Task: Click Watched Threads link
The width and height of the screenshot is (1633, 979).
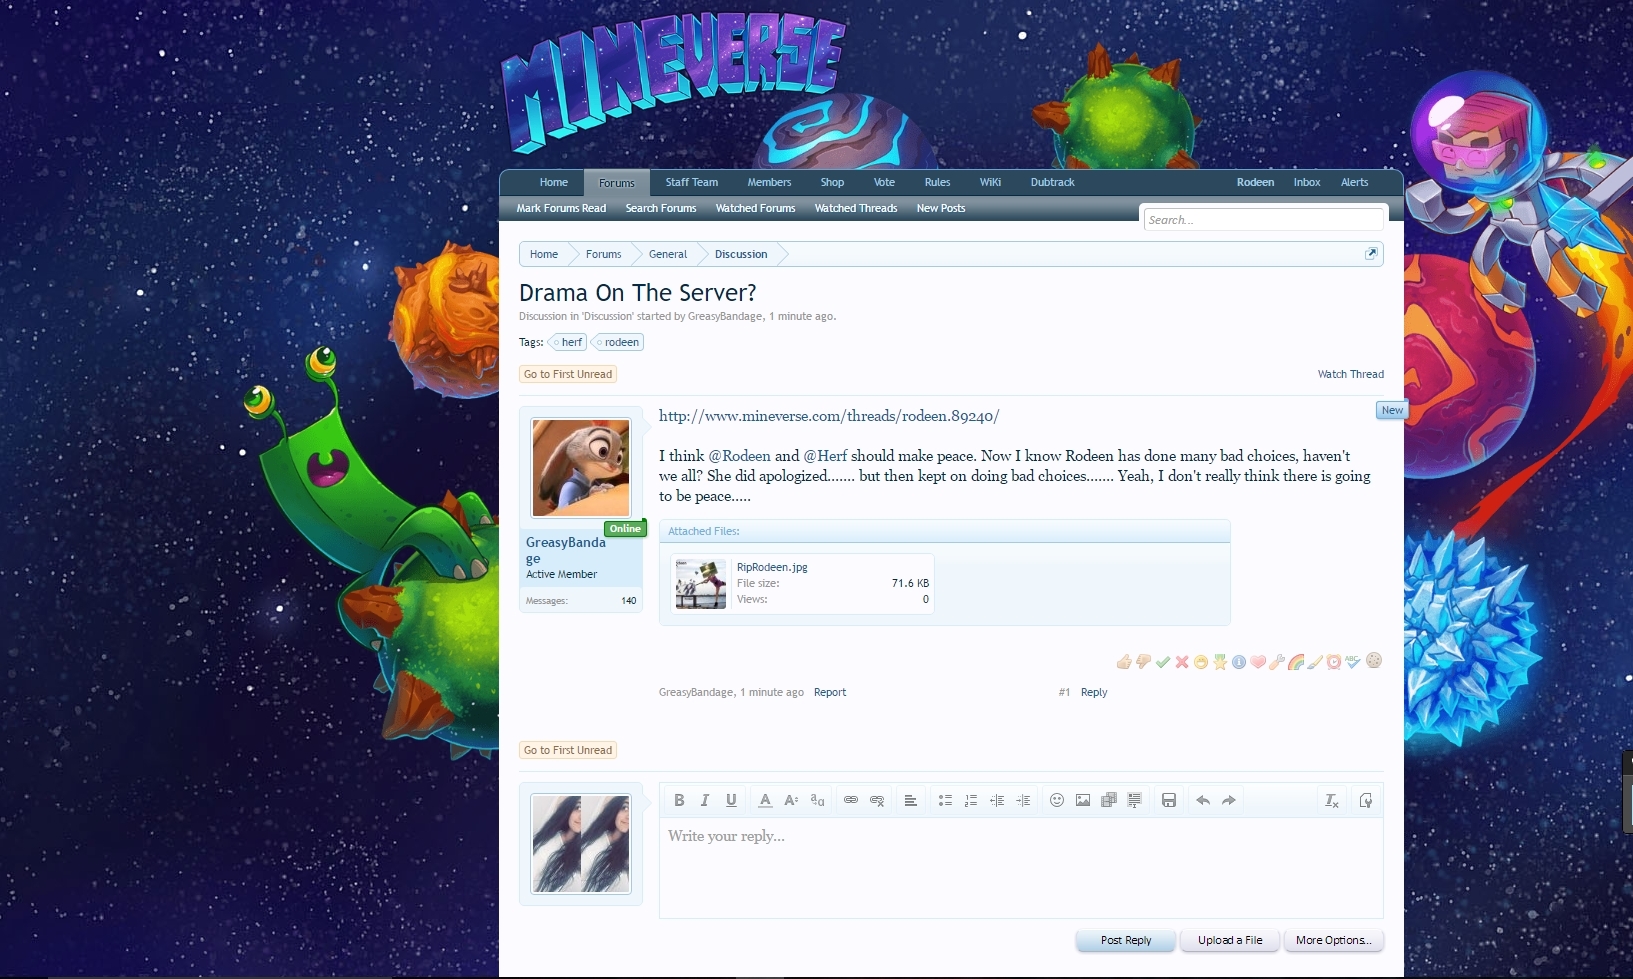Action: [x=856, y=208]
